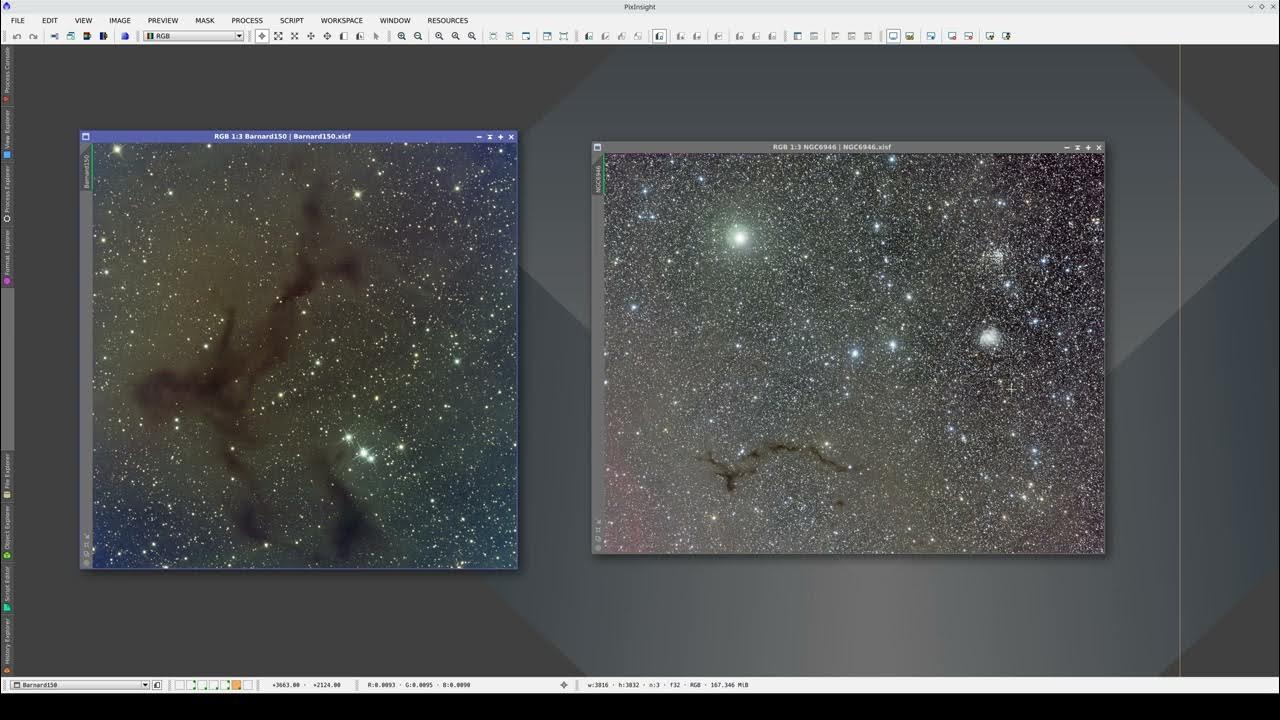Open the Barnard150 view selector dropdown
The image size is (1280, 720).
80,685
